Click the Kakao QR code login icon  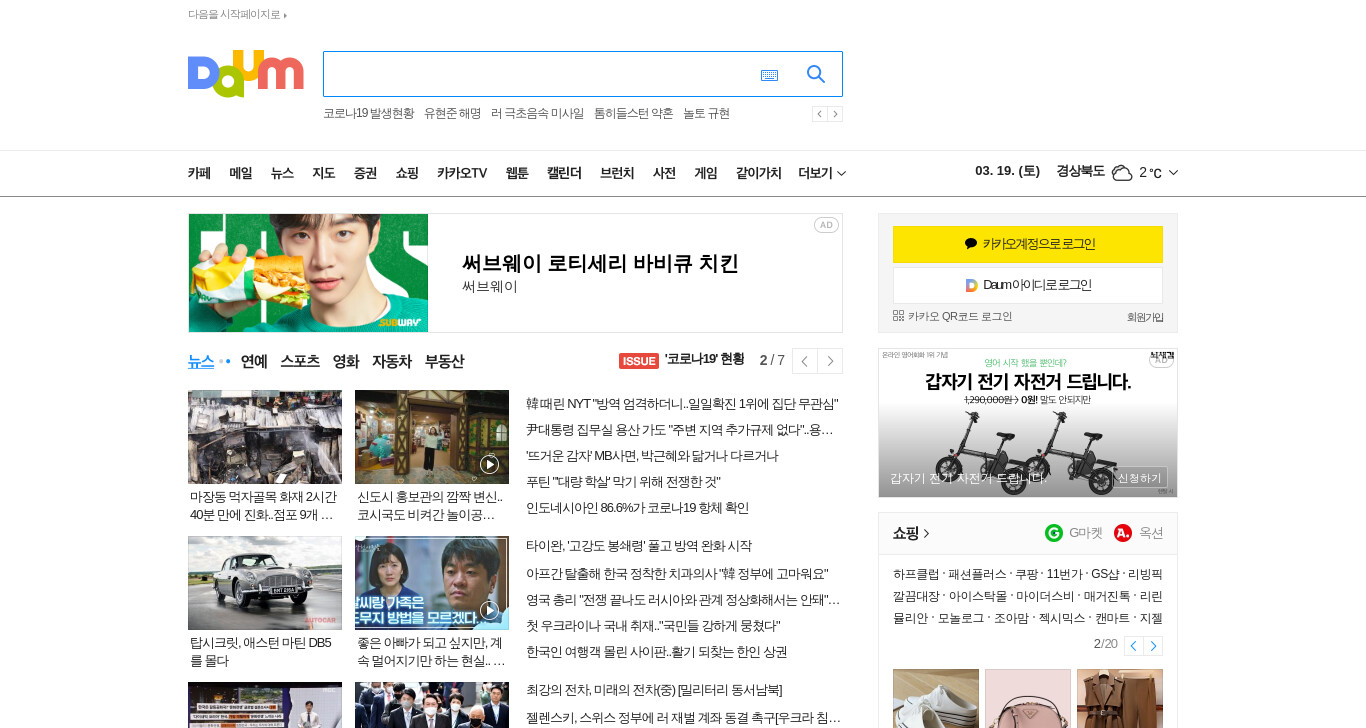point(898,315)
